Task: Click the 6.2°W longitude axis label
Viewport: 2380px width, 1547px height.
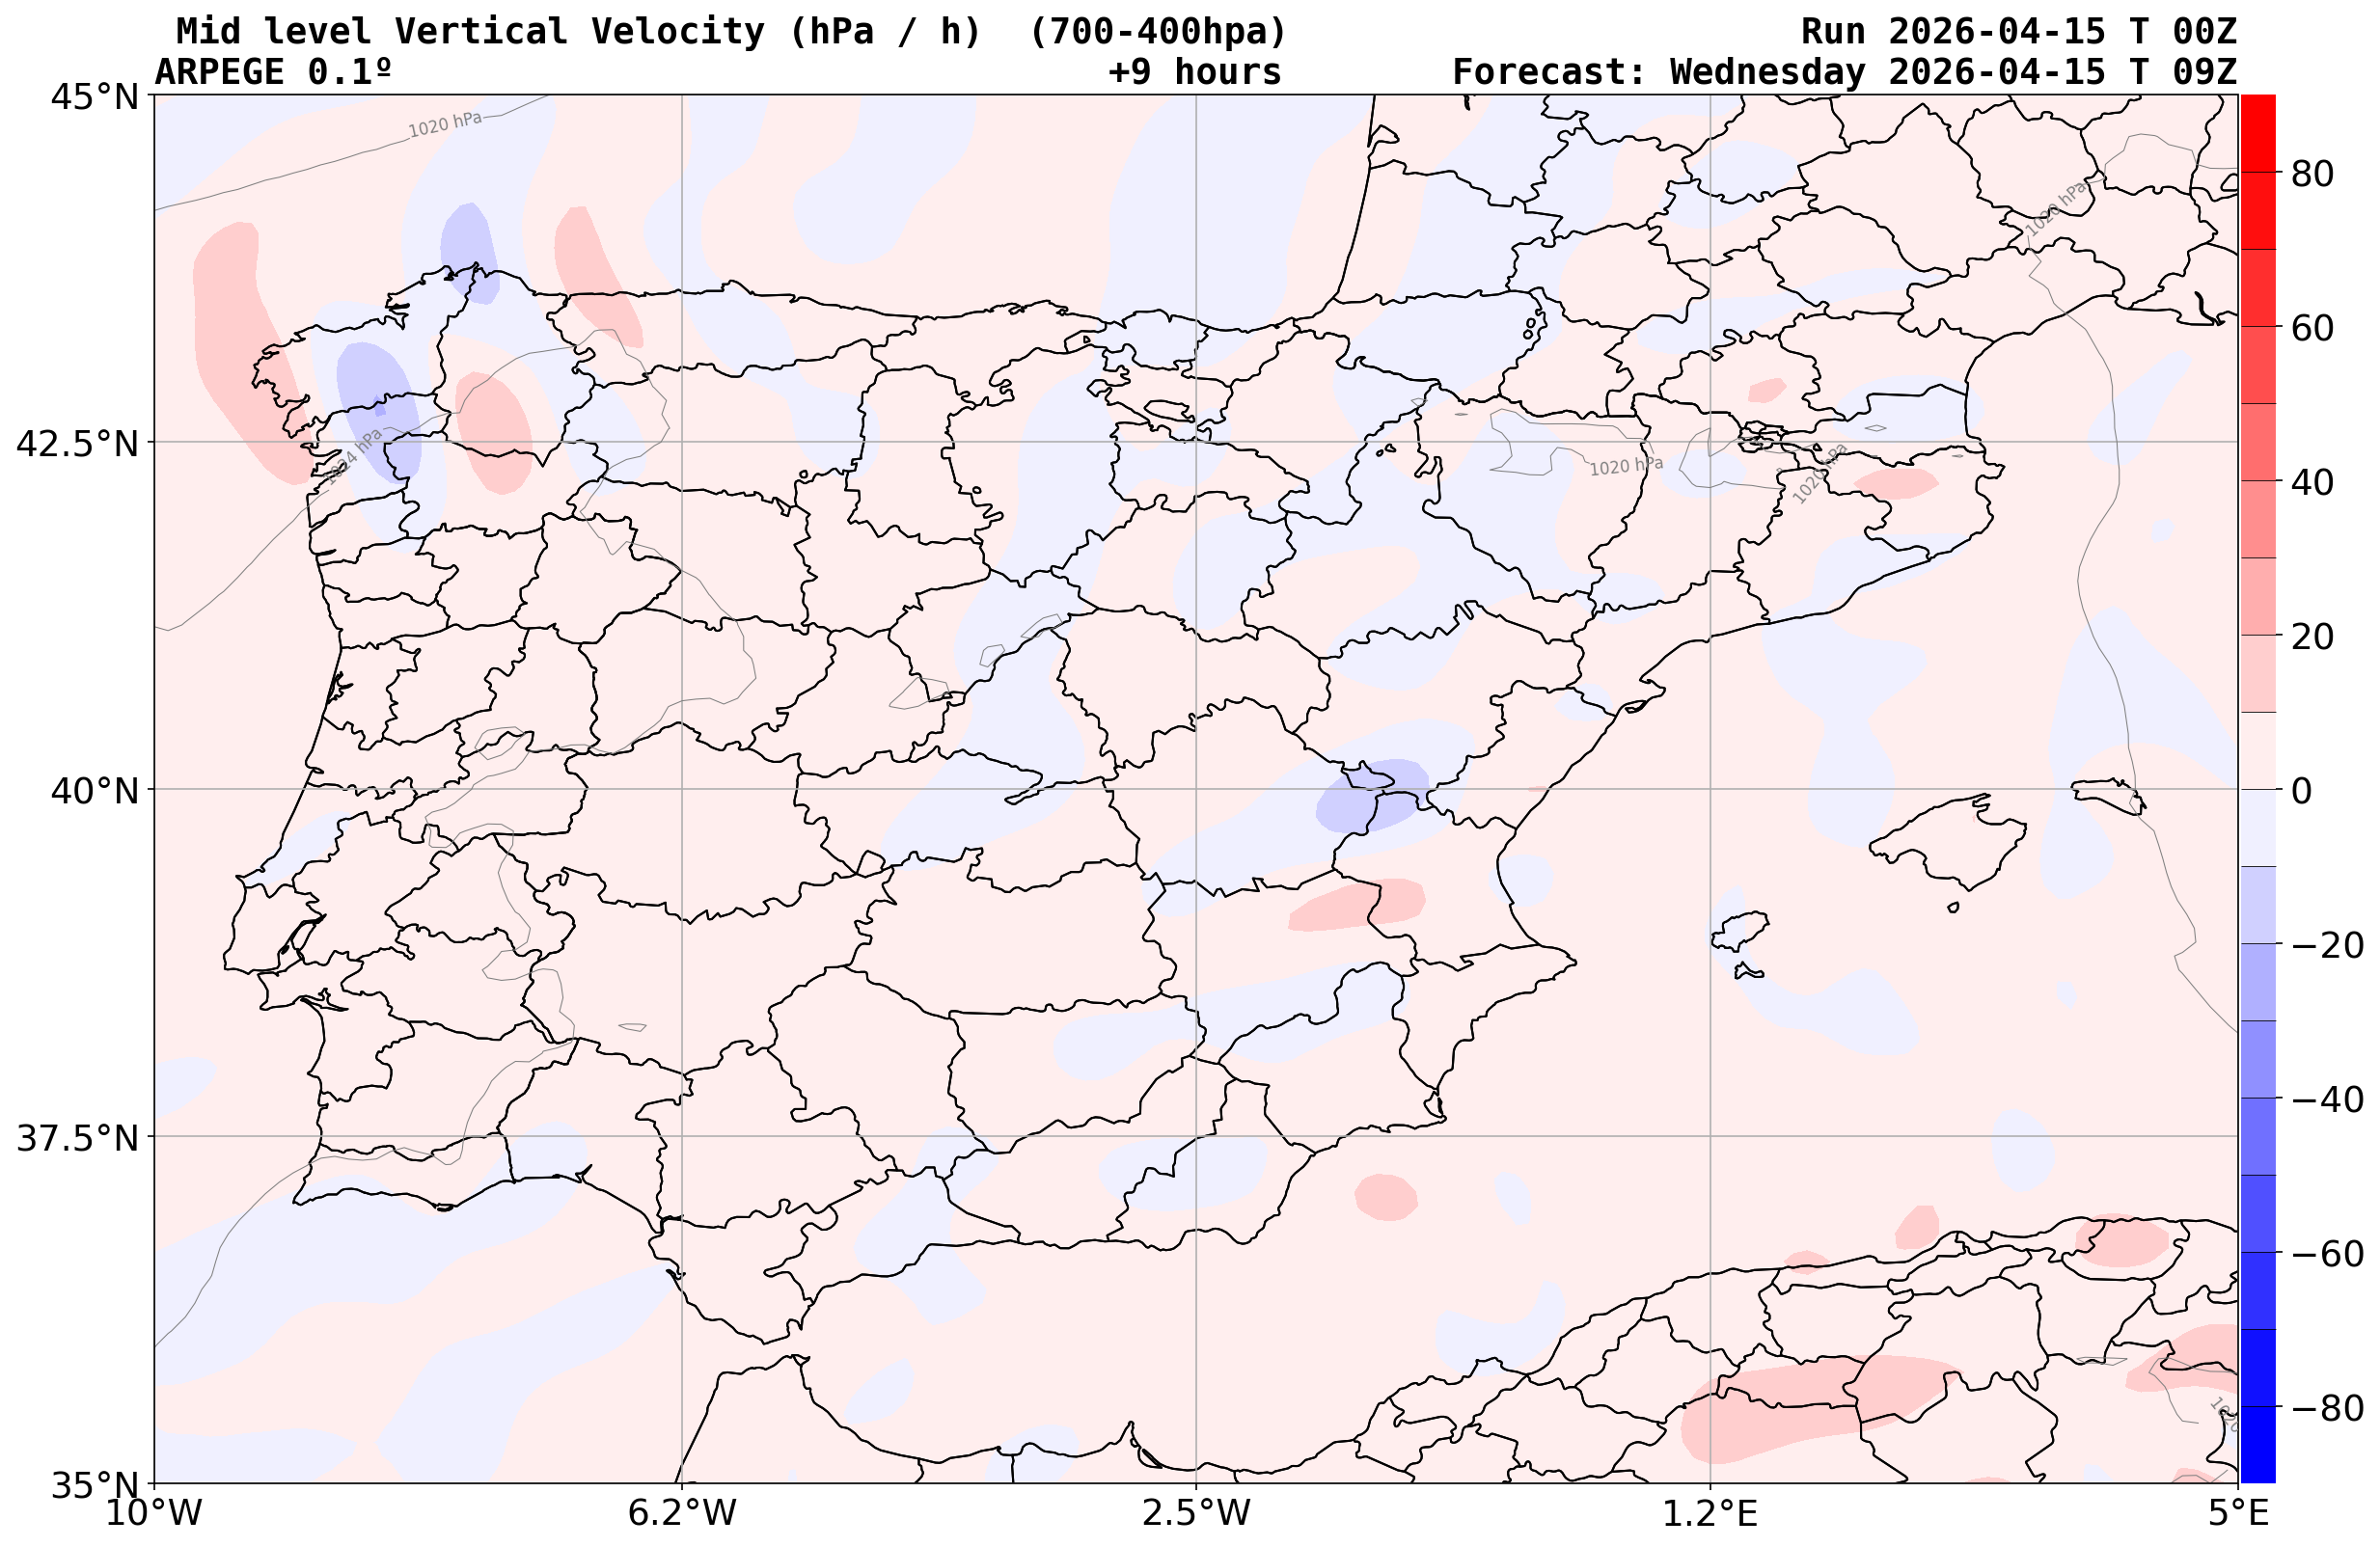Action: tap(681, 1513)
